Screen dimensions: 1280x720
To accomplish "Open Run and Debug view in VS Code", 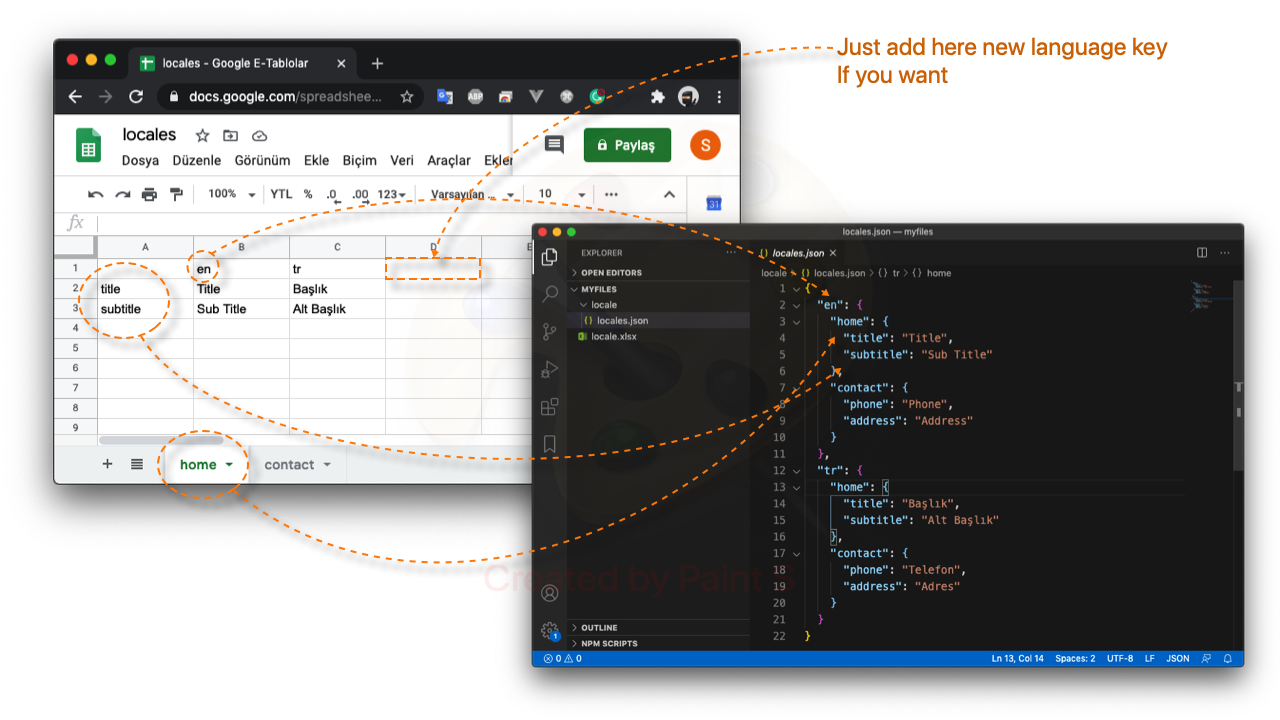I will [x=549, y=369].
